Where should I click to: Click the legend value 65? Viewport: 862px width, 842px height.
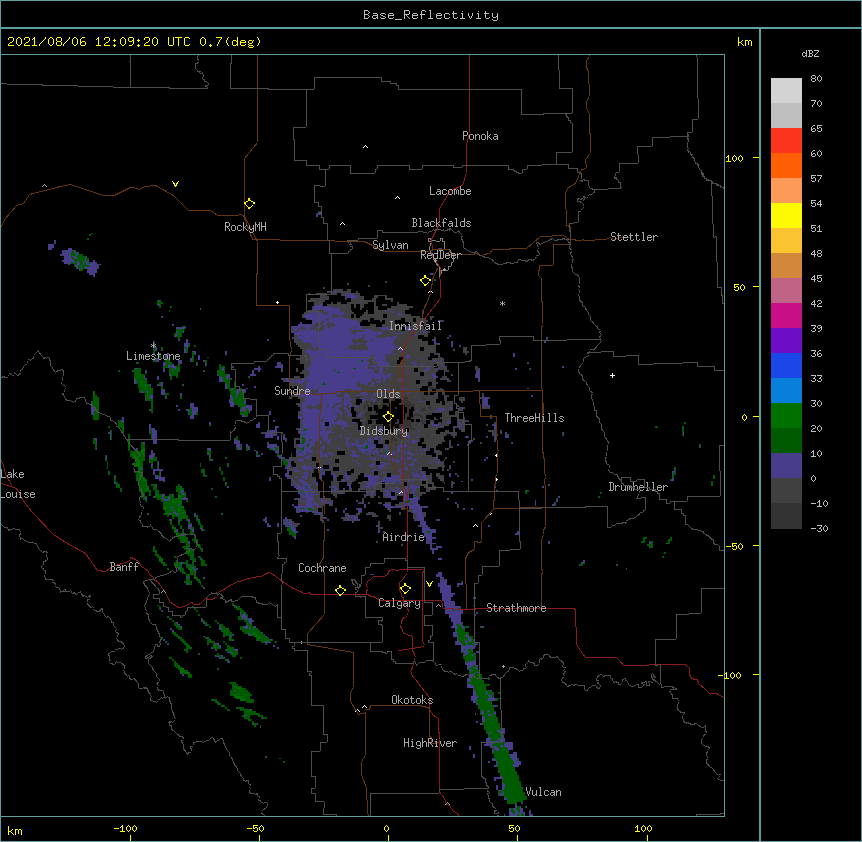click(x=816, y=129)
